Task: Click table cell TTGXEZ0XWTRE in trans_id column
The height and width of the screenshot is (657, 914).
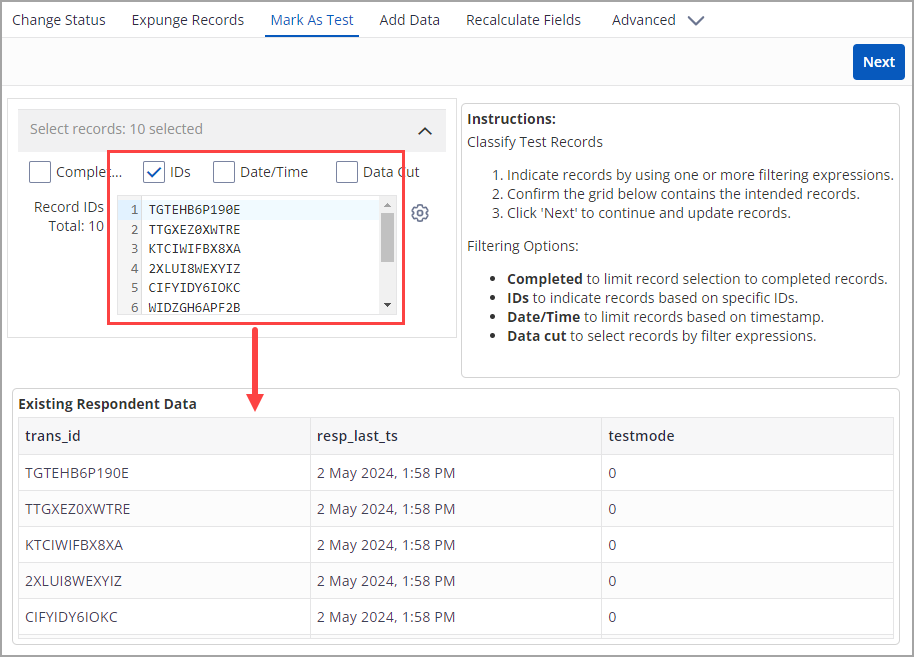Action: pyautogui.click(x=164, y=509)
